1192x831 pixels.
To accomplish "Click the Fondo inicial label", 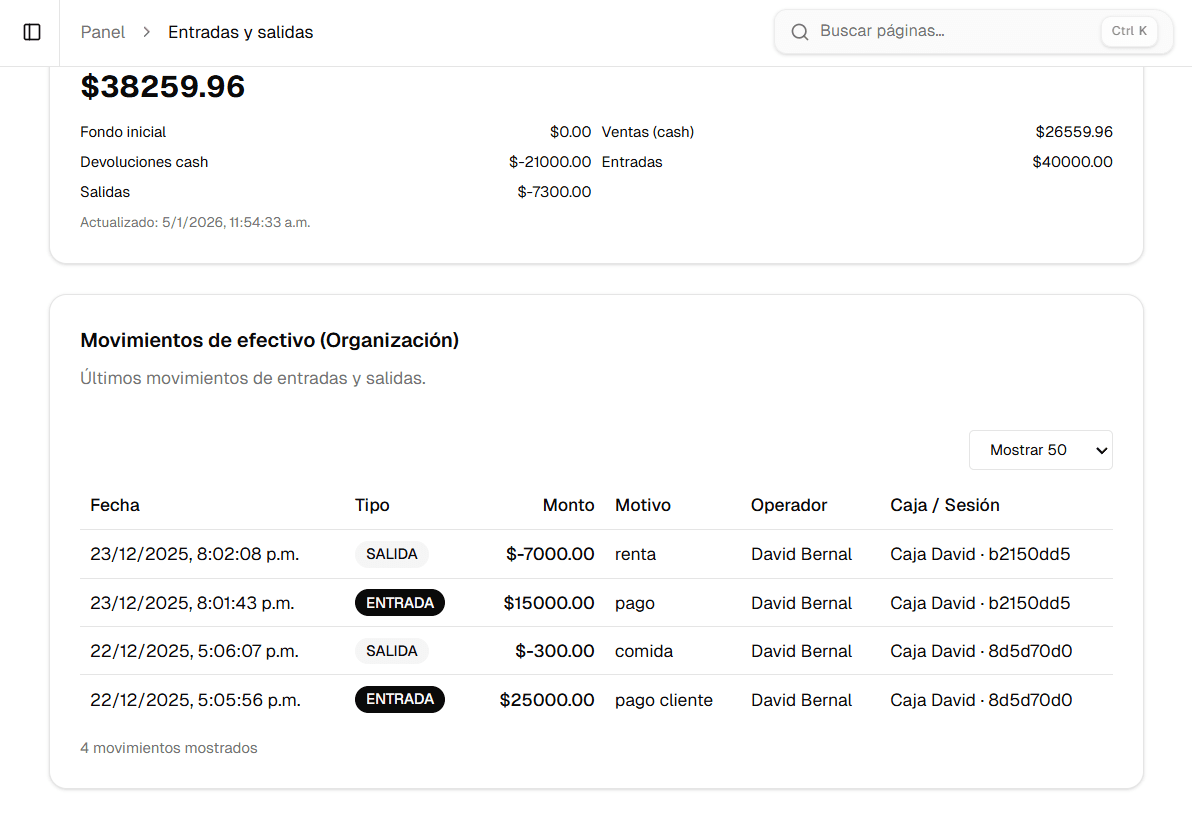I will click(123, 131).
